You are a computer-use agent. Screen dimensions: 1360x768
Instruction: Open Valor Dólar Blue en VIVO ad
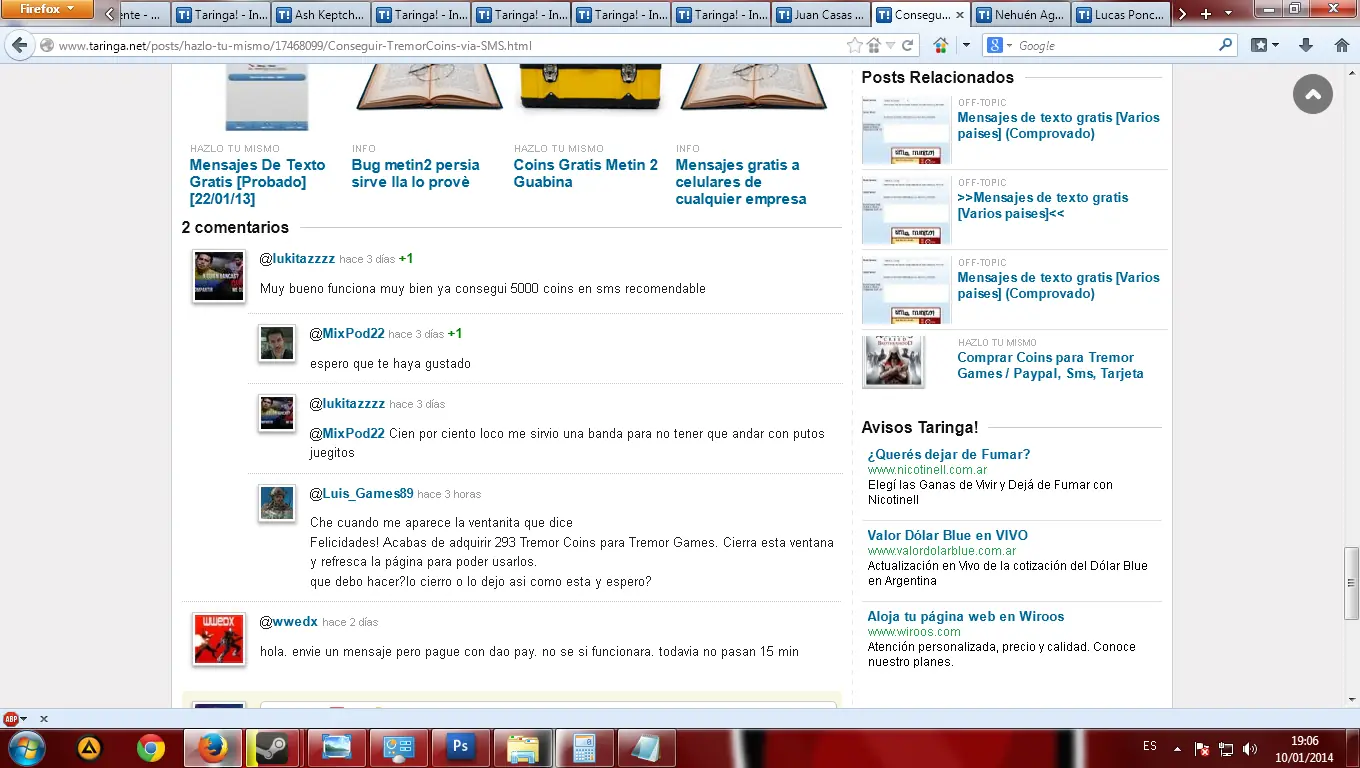(947, 535)
